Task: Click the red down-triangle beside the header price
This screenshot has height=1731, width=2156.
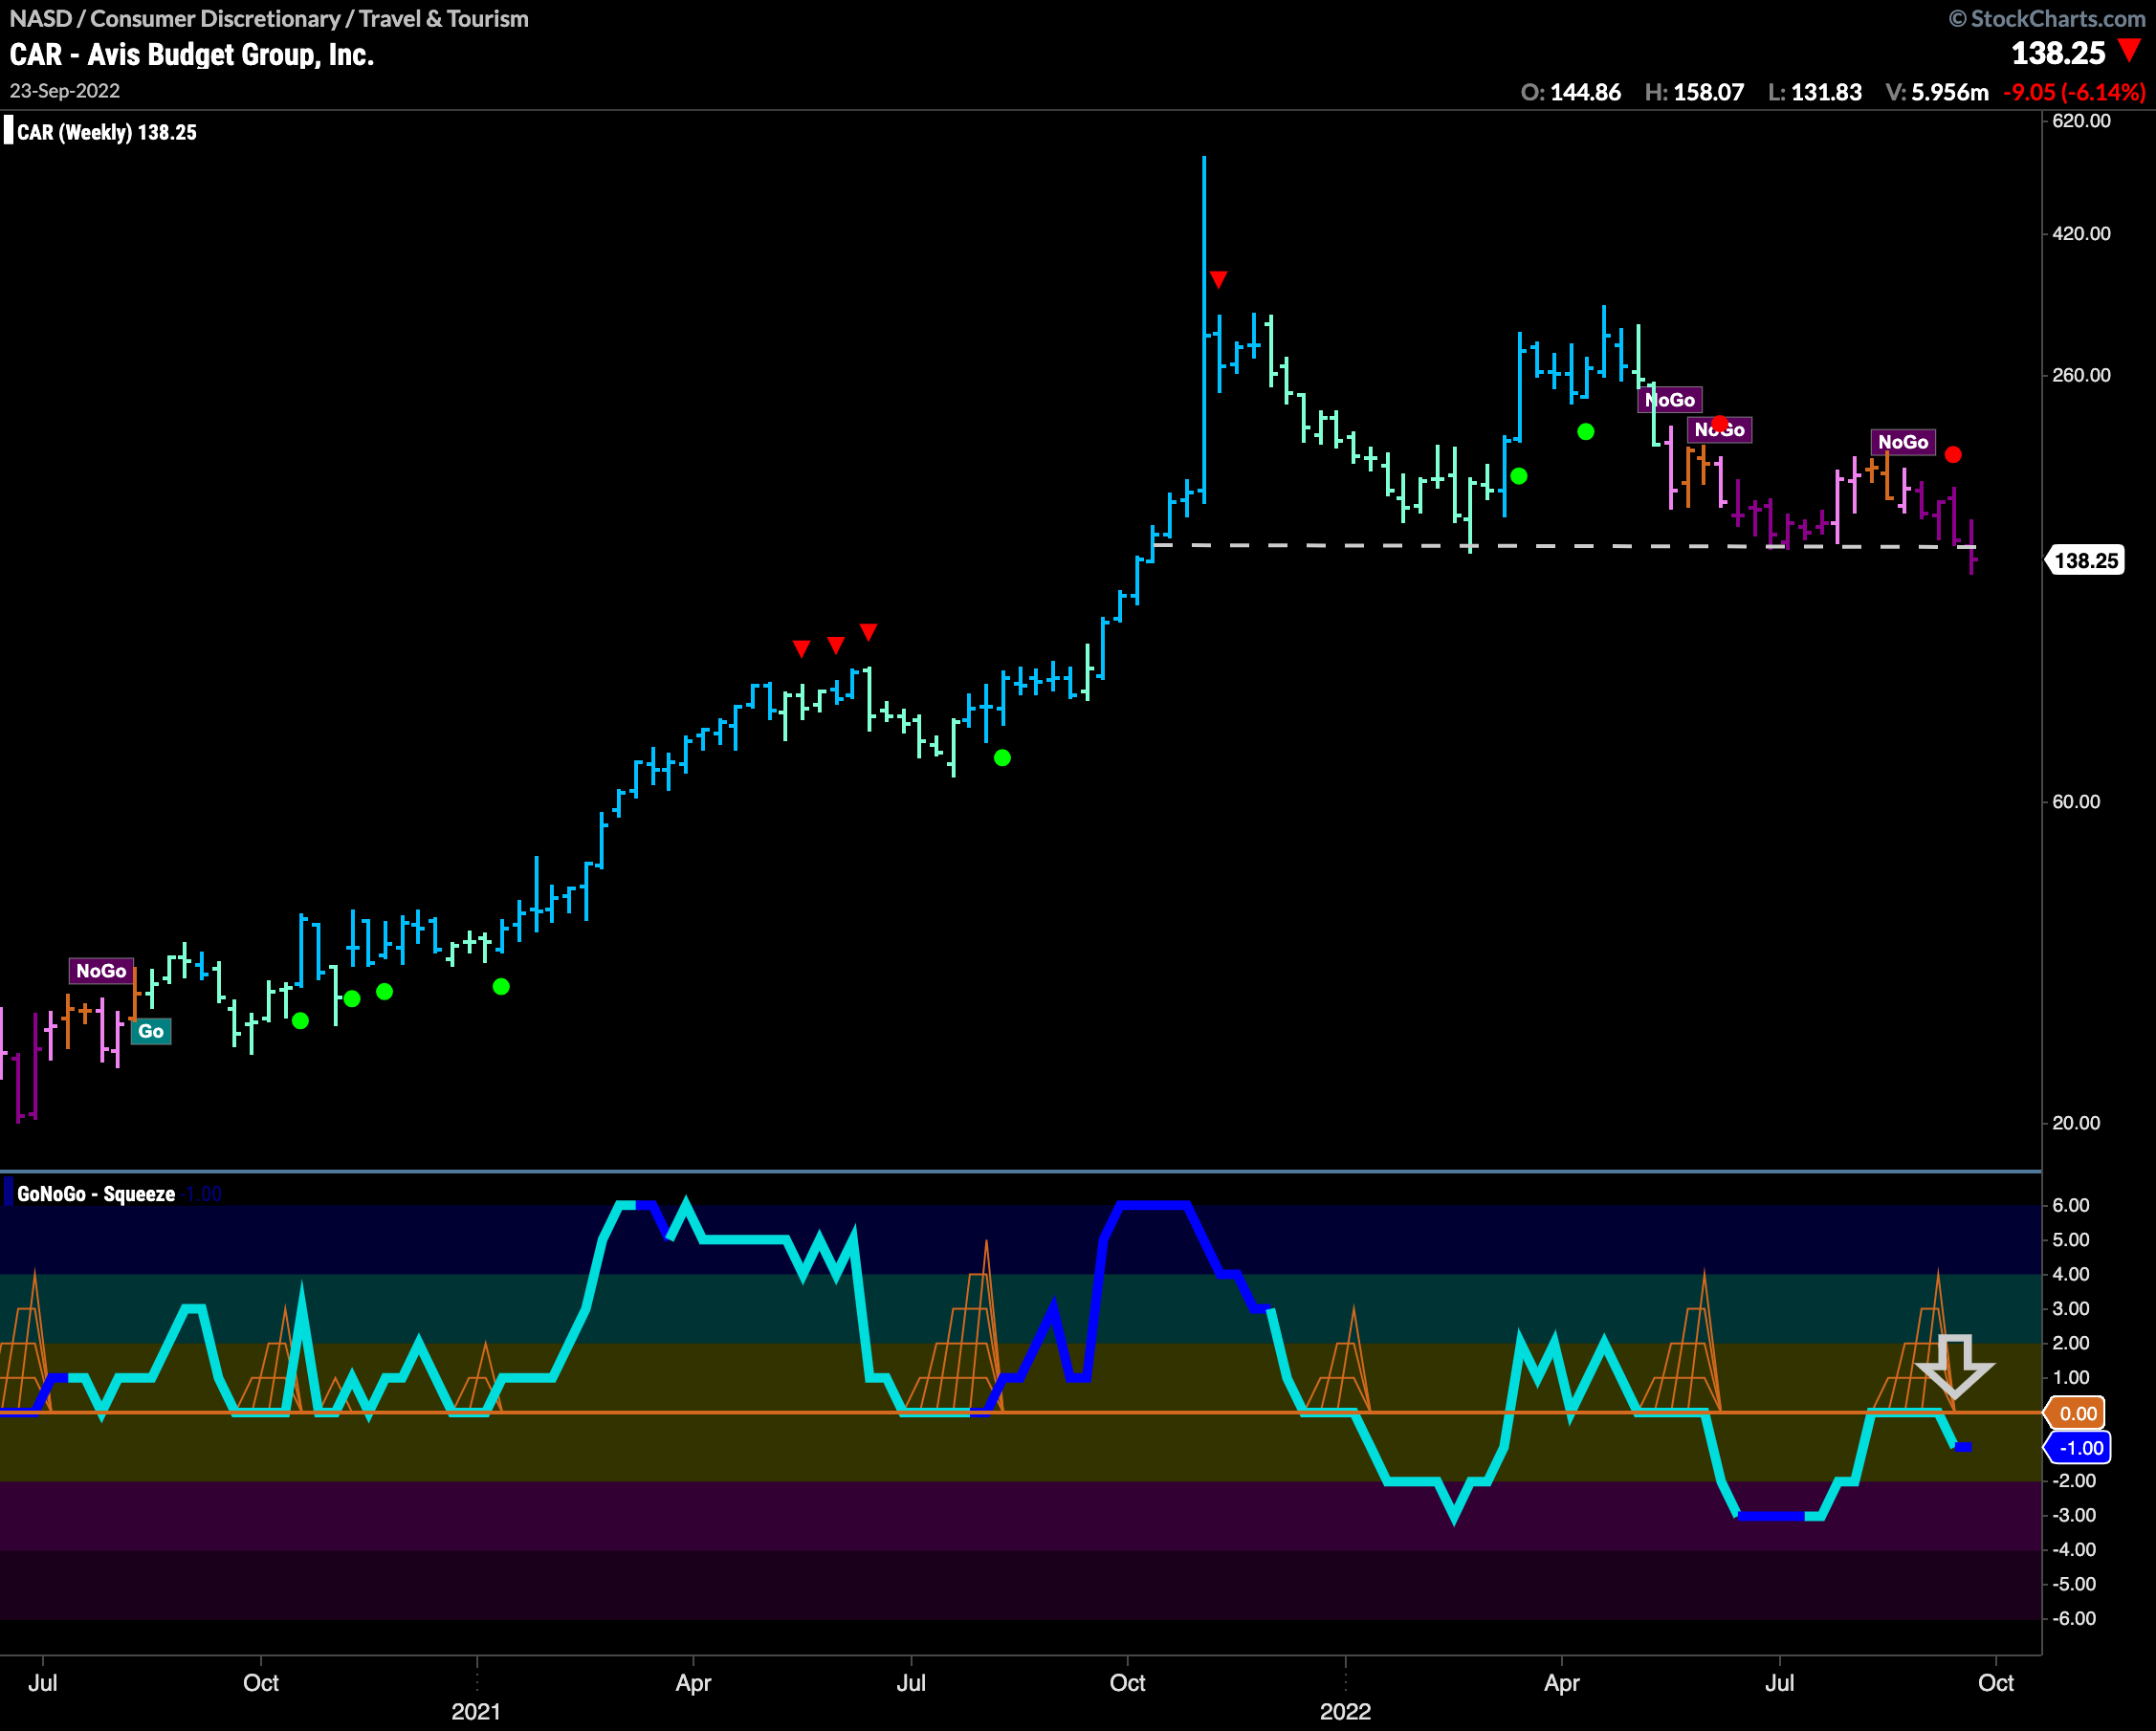Action: [x=2130, y=50]
